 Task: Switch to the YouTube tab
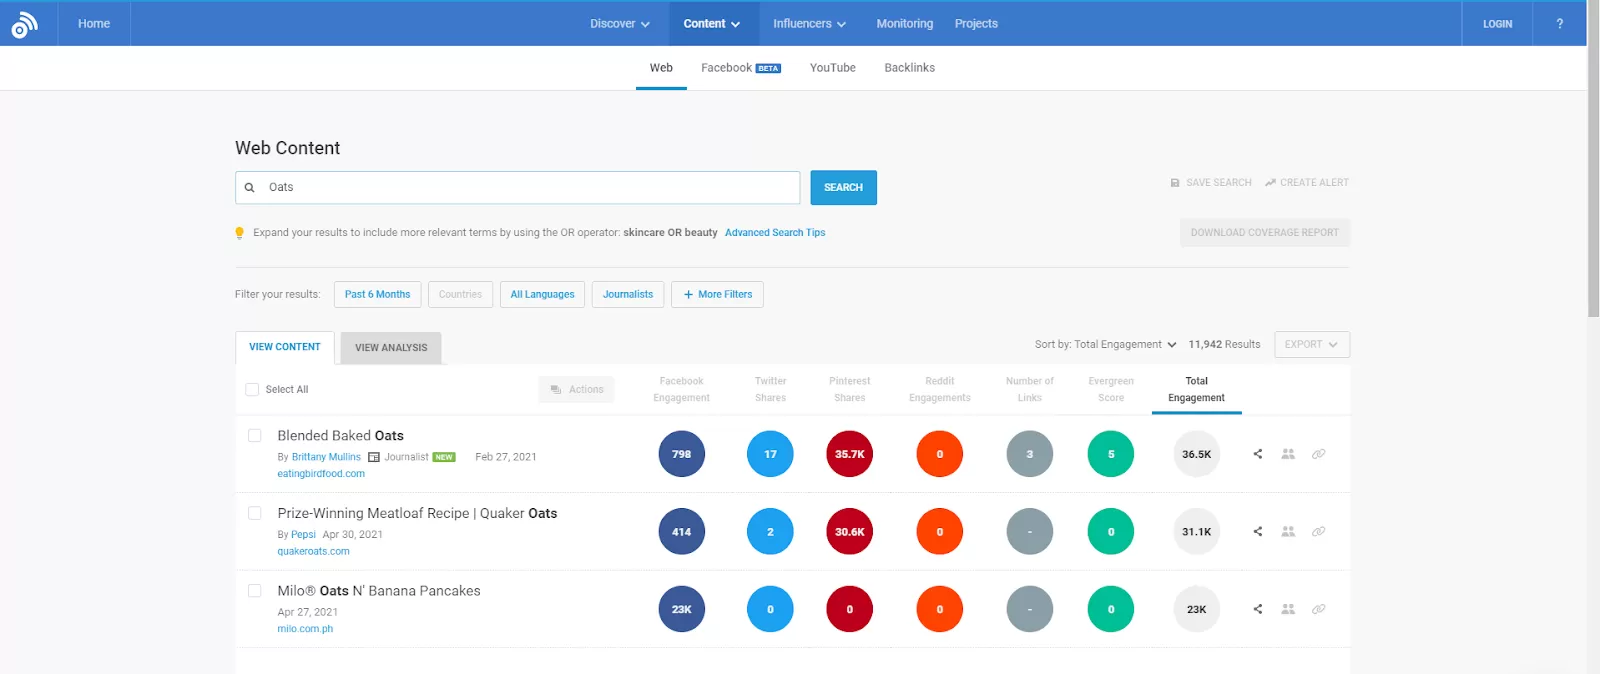pyautogui.click(x=833, y=68)
